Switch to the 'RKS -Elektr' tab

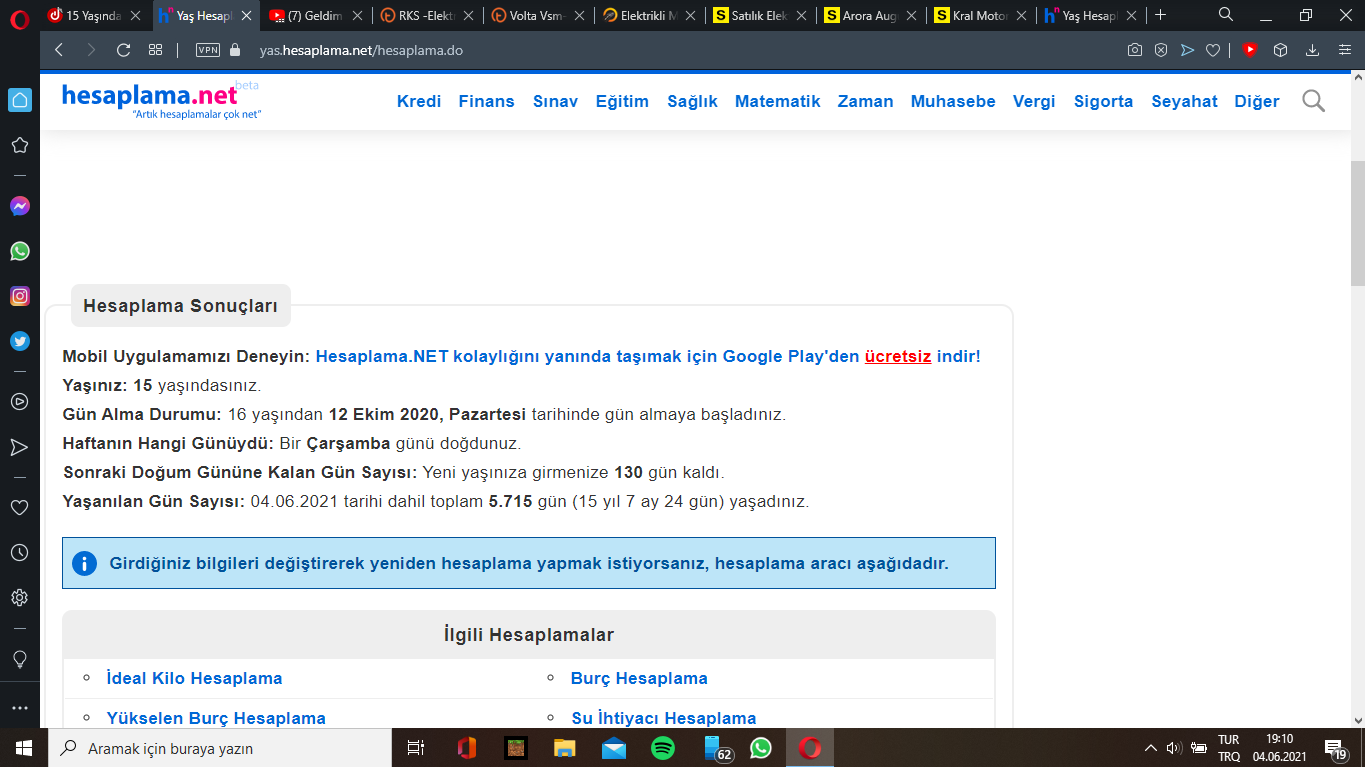(x=425, y=15)
